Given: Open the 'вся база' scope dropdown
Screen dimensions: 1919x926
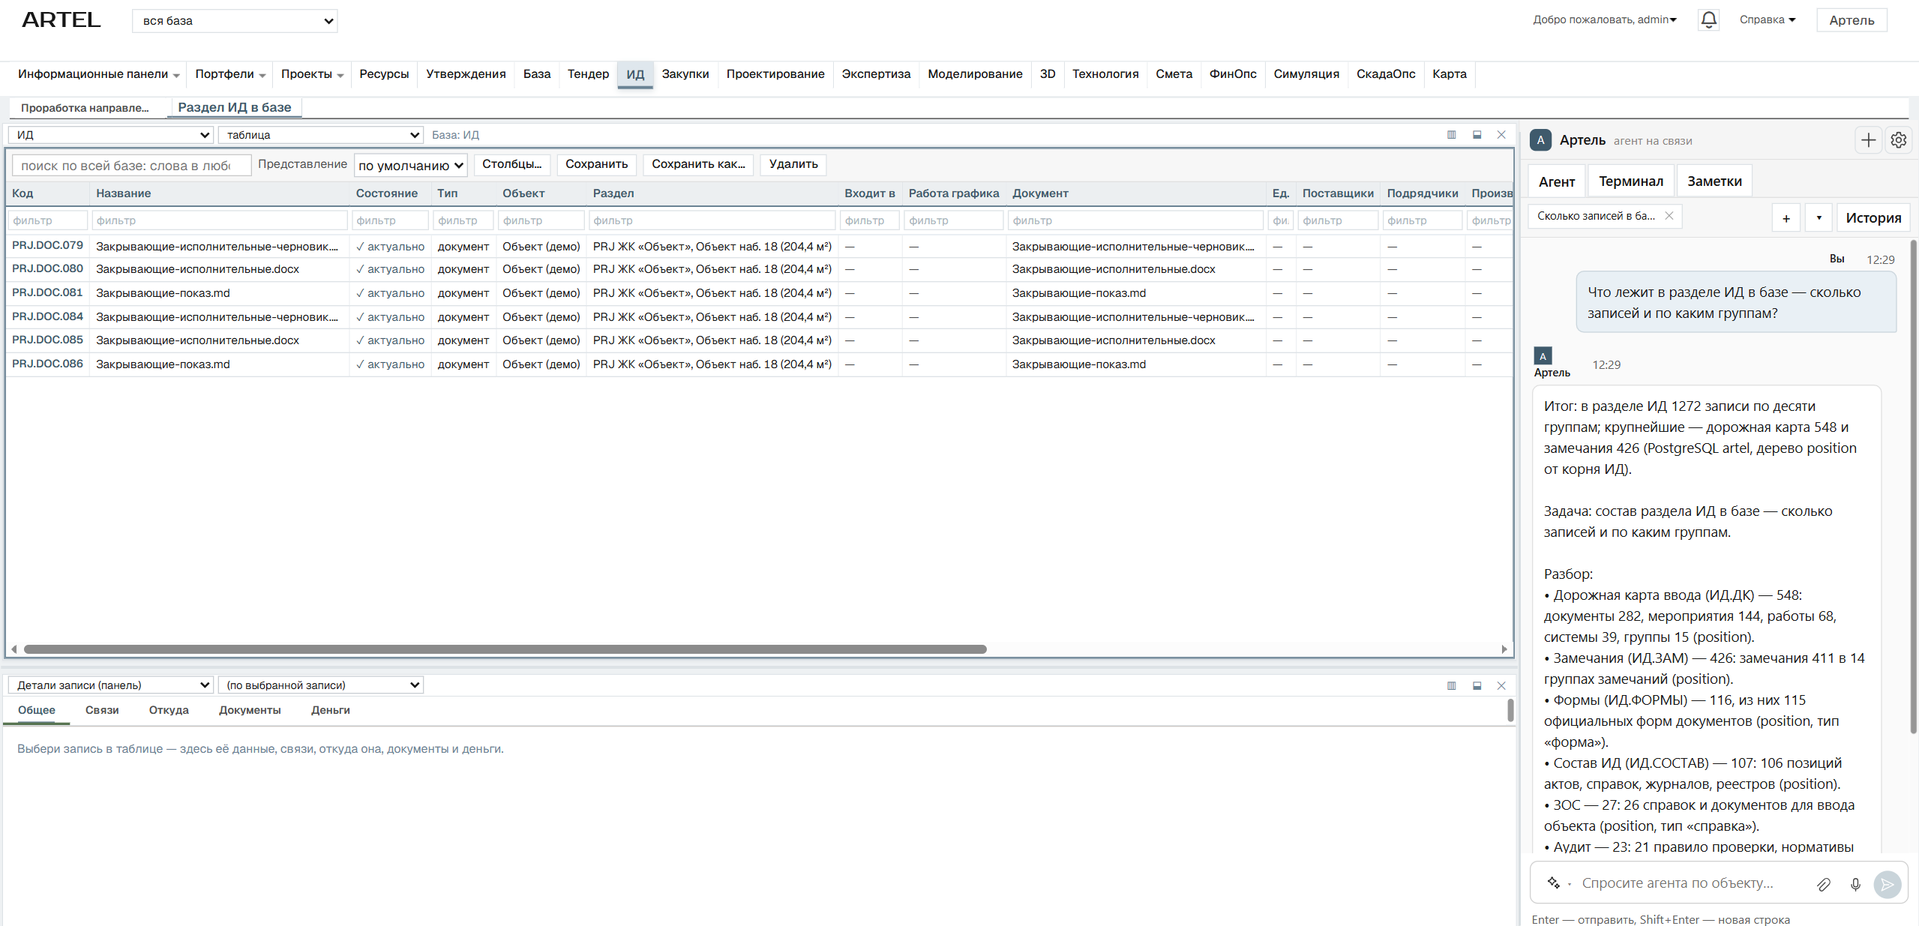Looking at the screenshot, I should click(x=235, y=21).
